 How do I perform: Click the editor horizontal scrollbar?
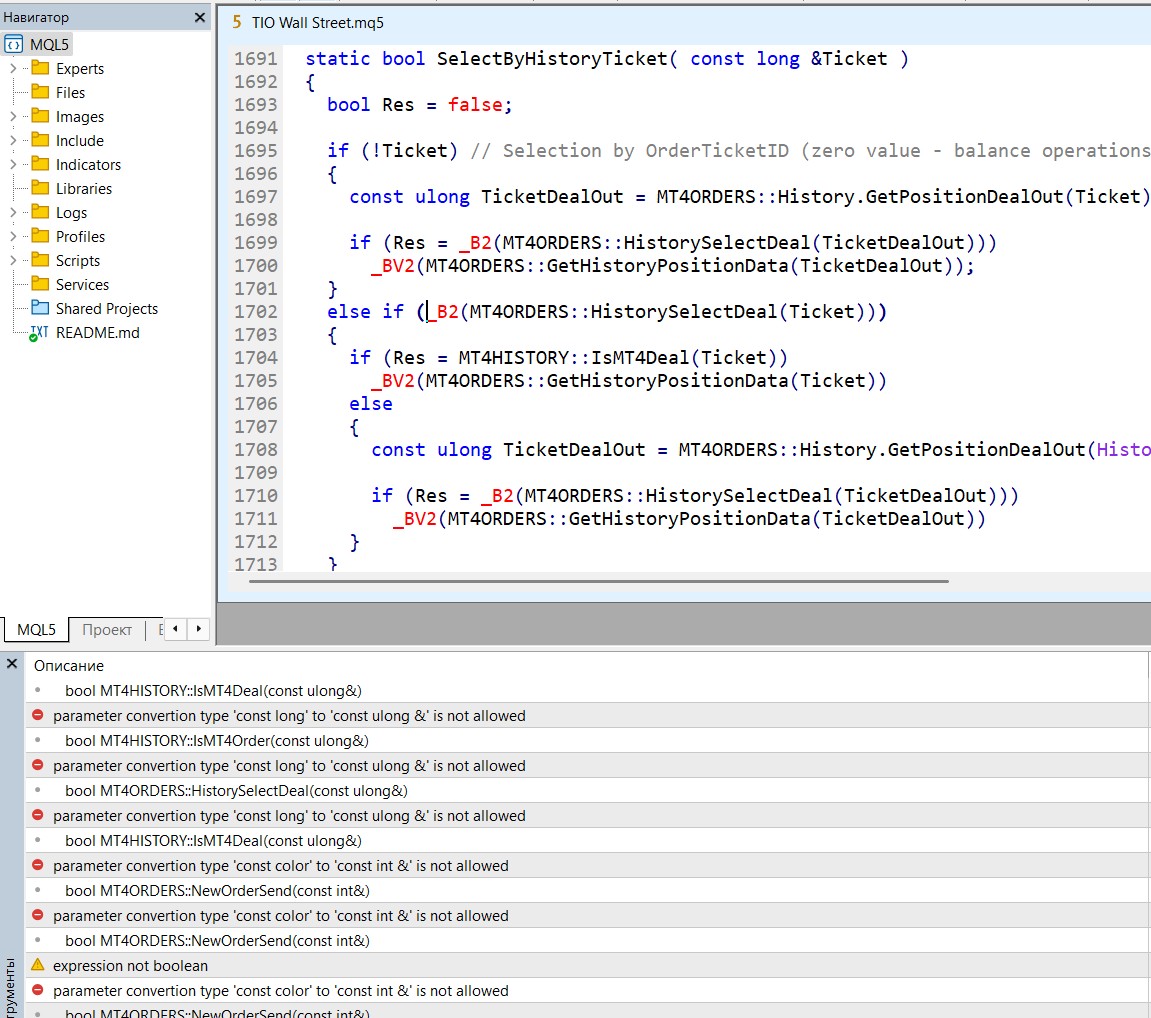(598, 581)
